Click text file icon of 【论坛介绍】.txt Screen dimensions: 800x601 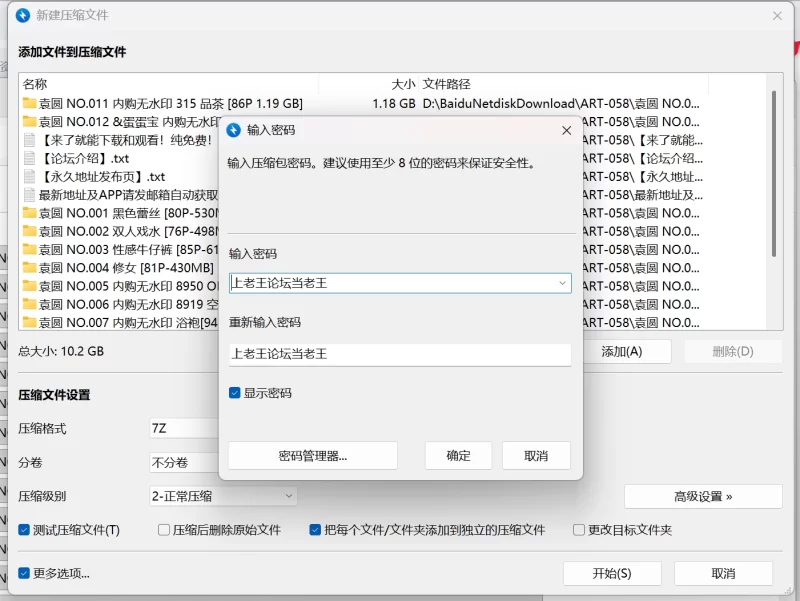pyautogui.click(x=29, y=158)
